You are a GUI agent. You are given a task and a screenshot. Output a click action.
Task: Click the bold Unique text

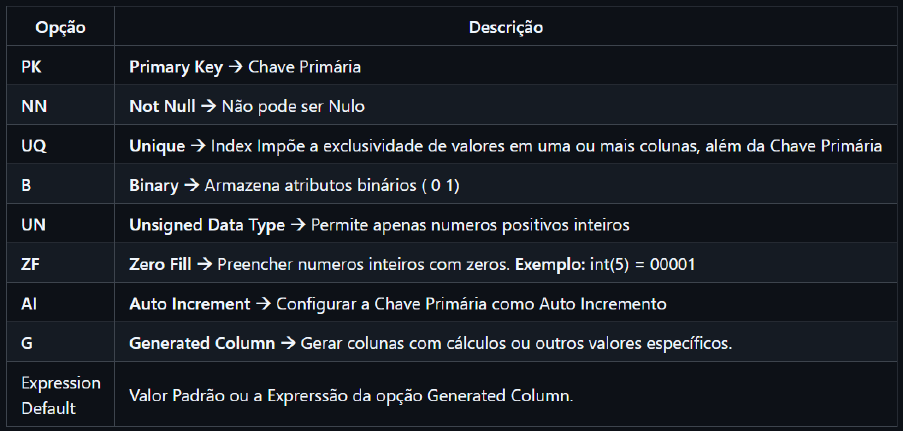point(157,146)
